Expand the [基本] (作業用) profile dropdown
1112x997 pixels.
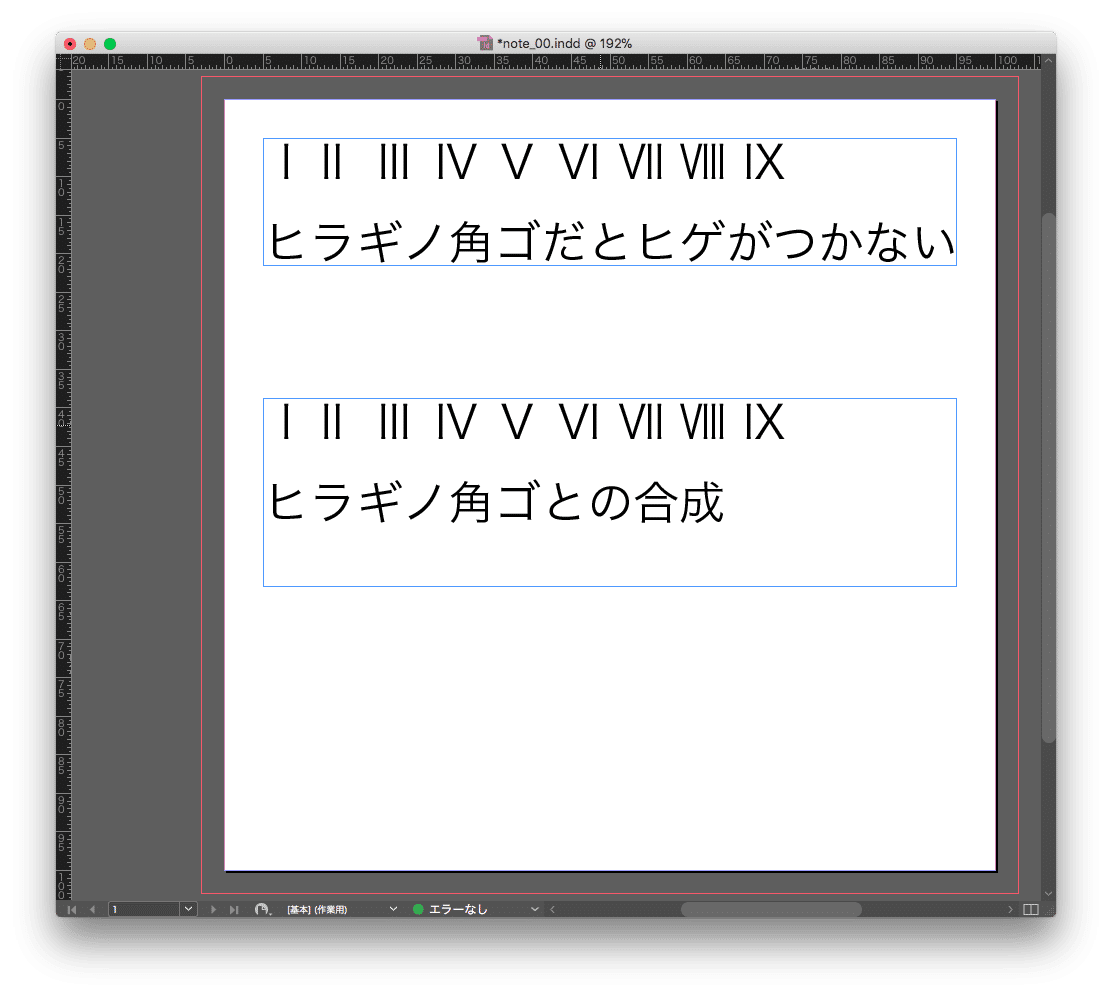(393, 909)
